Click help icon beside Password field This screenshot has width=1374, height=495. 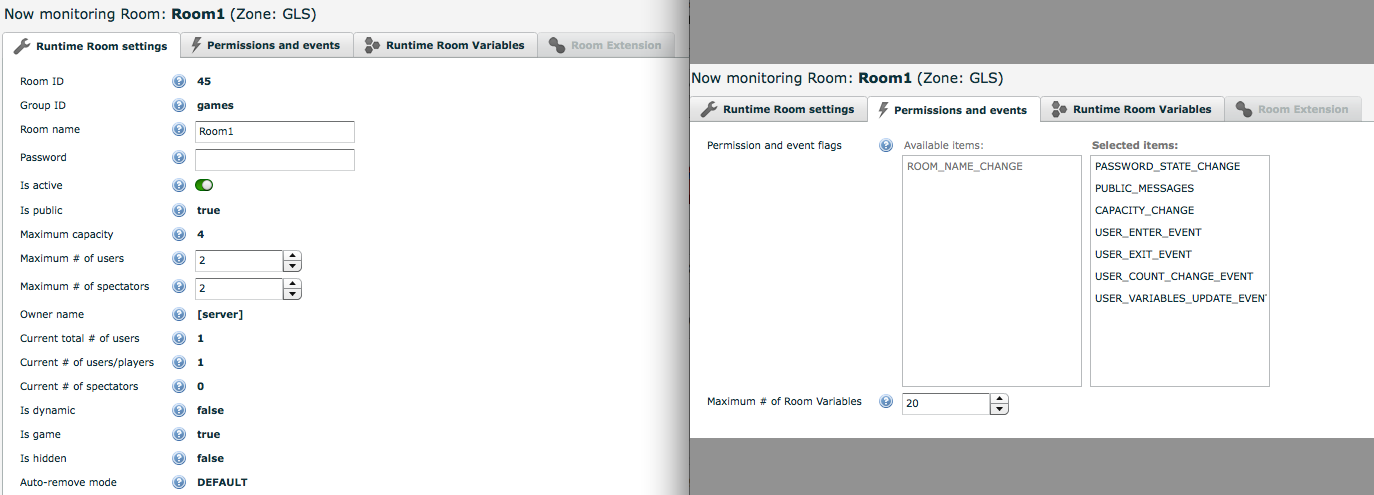point(179,158)
